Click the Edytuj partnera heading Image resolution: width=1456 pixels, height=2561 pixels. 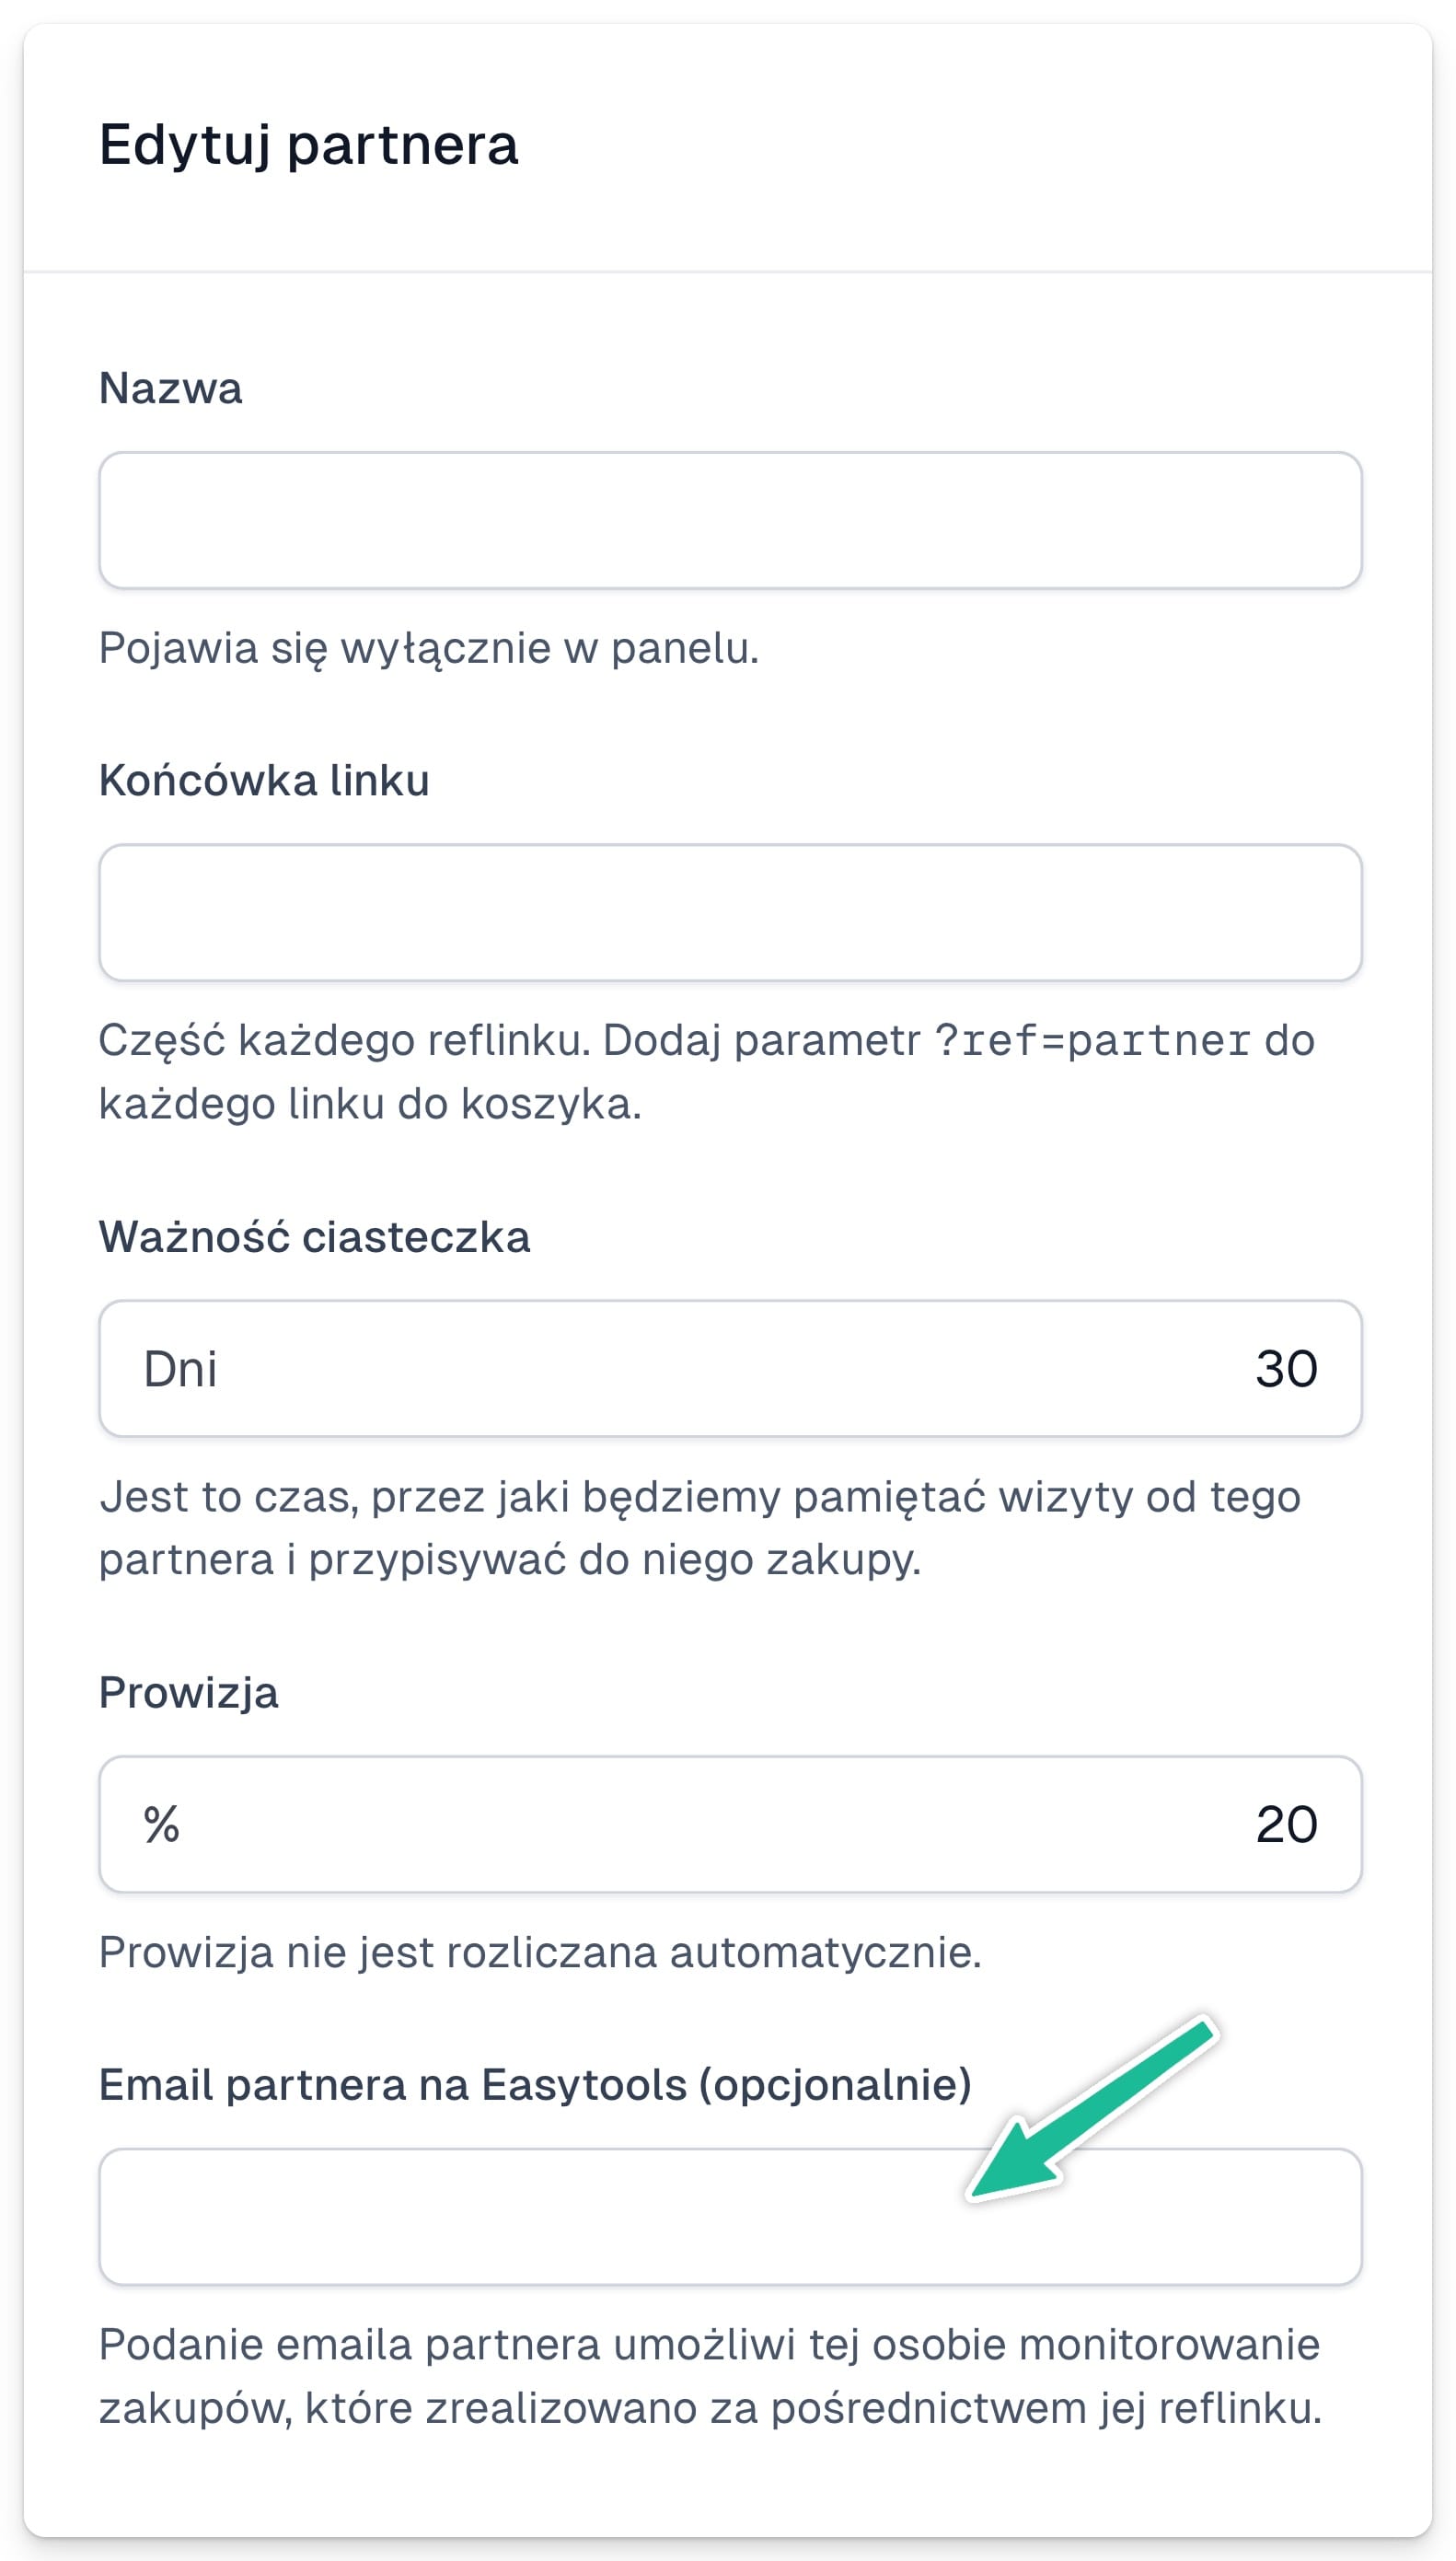coord(308,144)
